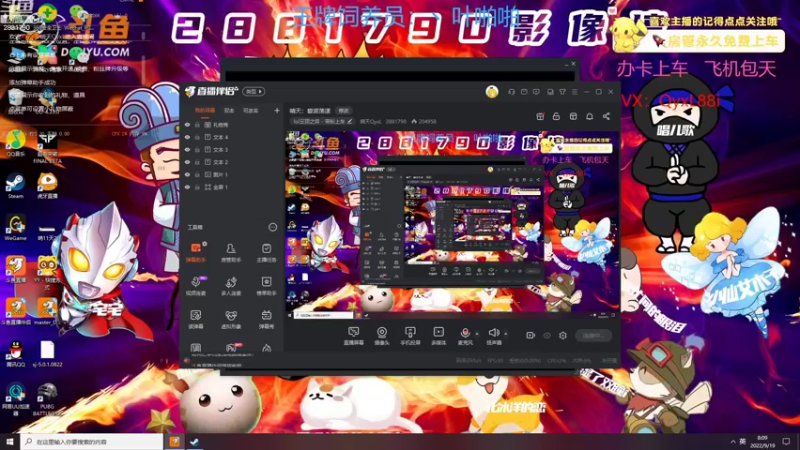Click the pencil icon to edit the room title
The height and width of the screenshot is (450, 800).
coord(349,121)
